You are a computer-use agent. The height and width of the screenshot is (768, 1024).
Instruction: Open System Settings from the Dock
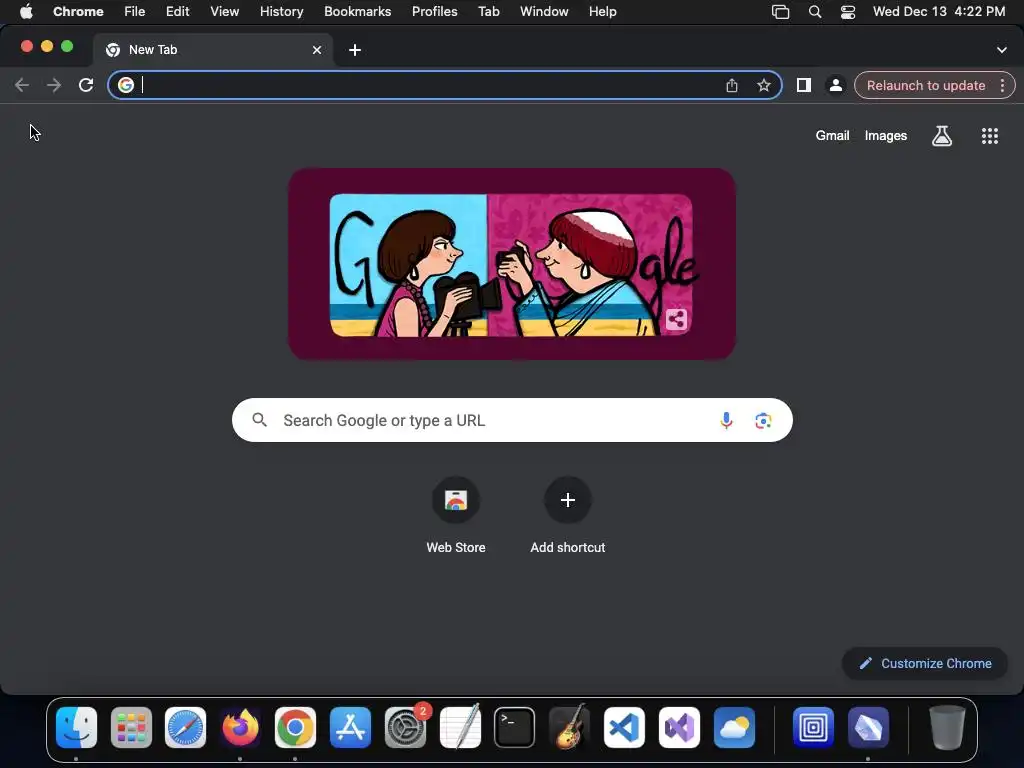pos(405,727)
